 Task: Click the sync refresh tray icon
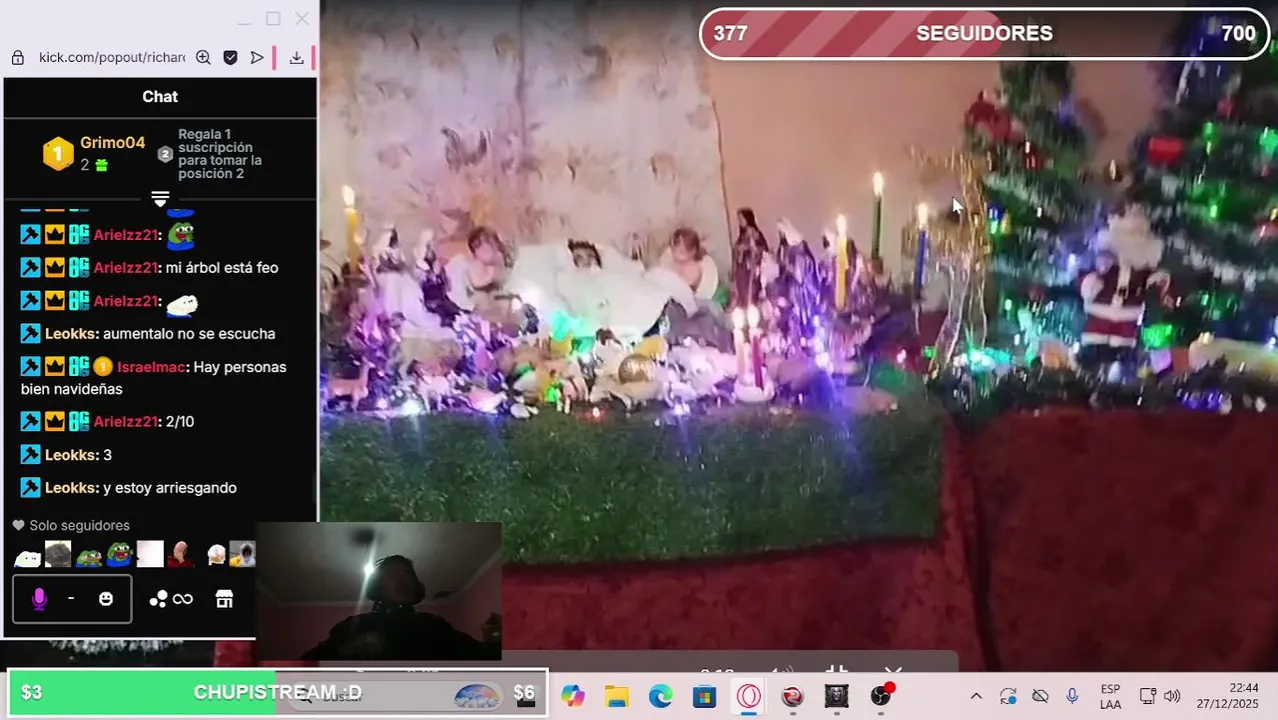(1008, 696)
